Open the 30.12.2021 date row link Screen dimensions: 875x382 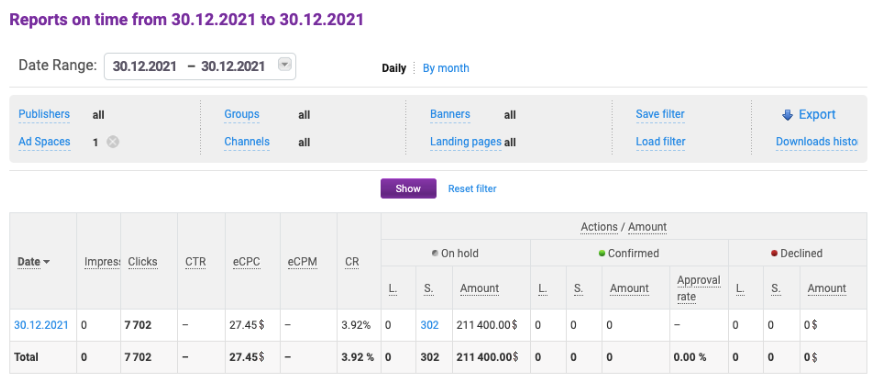click(x=41, y=325)
